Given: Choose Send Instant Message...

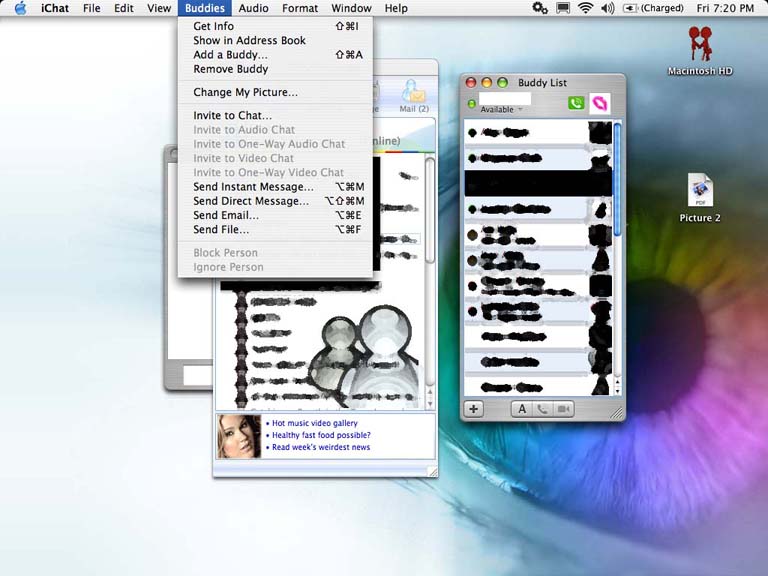Looking at the screenshot, I should pyautogui.click(x=275, y=187).
